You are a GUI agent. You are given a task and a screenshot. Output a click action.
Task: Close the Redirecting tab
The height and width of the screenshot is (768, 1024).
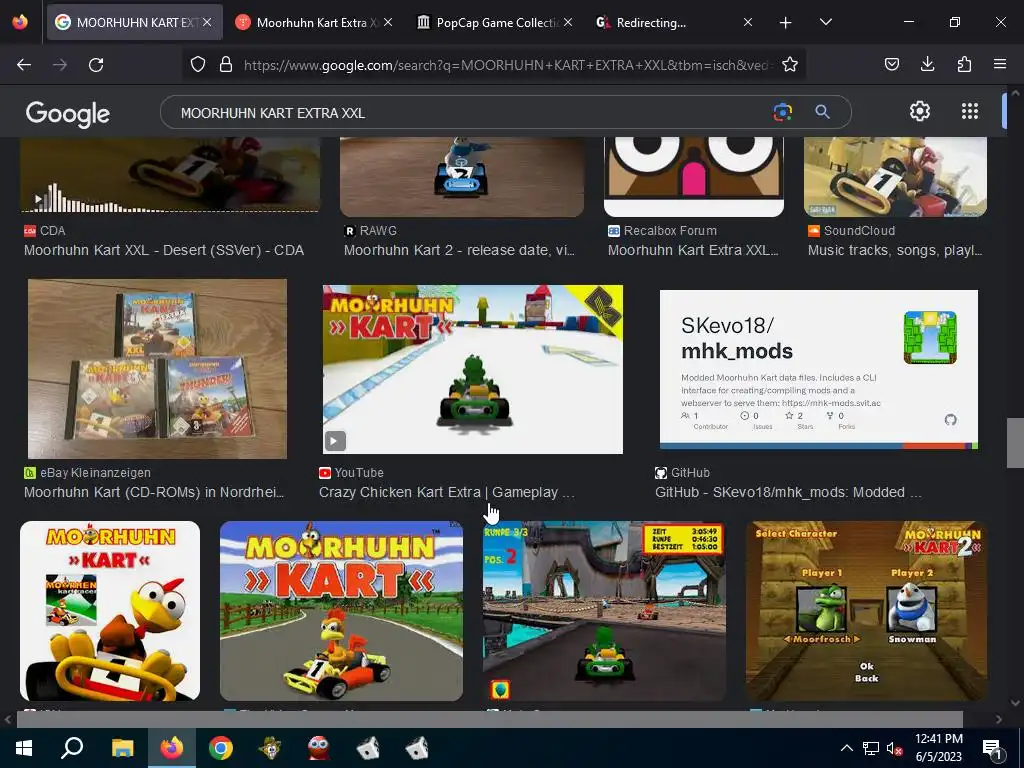tap(748, 22)
